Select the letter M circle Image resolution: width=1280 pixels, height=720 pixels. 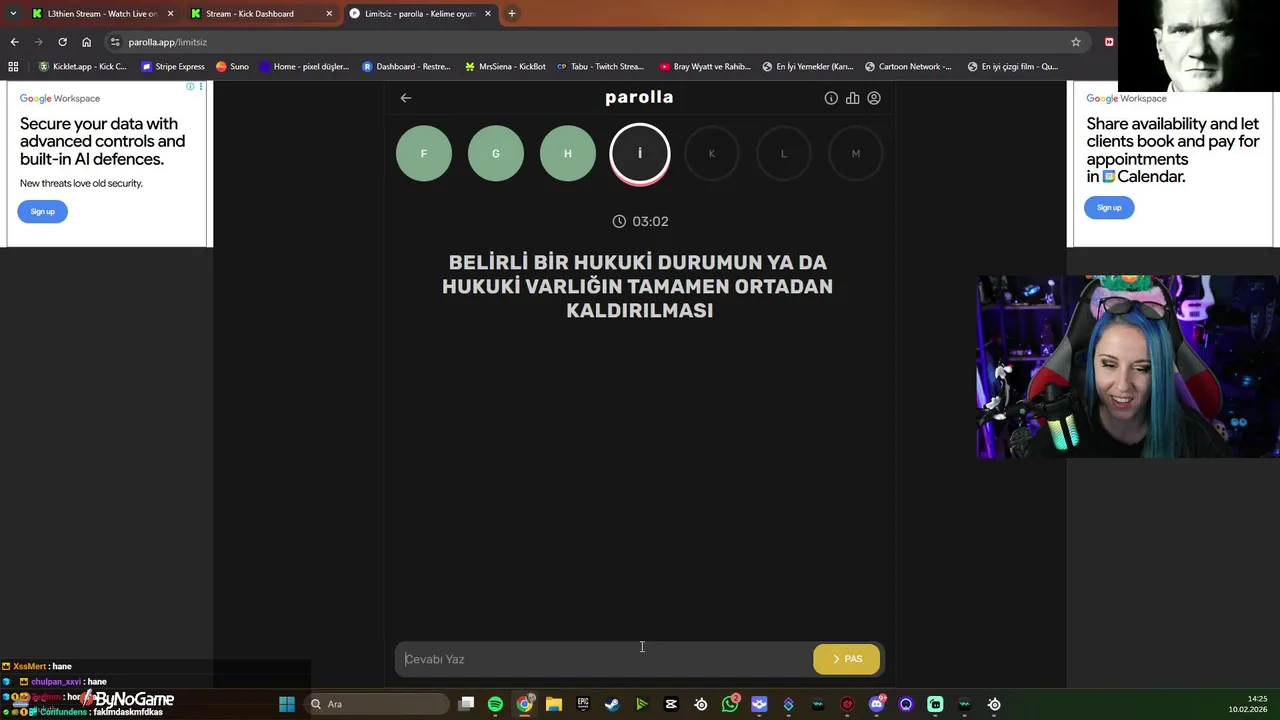click(856, 153)
